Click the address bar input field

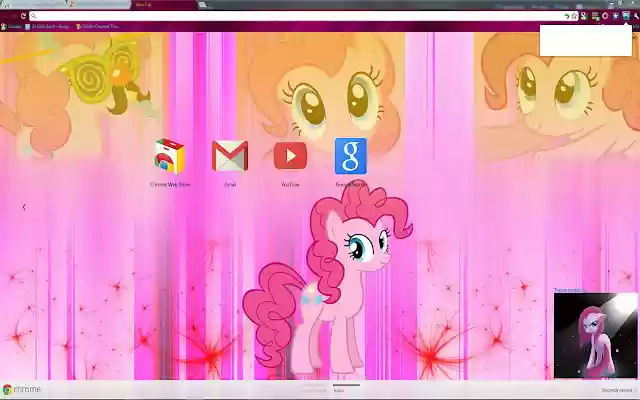(x=300, y=16)
